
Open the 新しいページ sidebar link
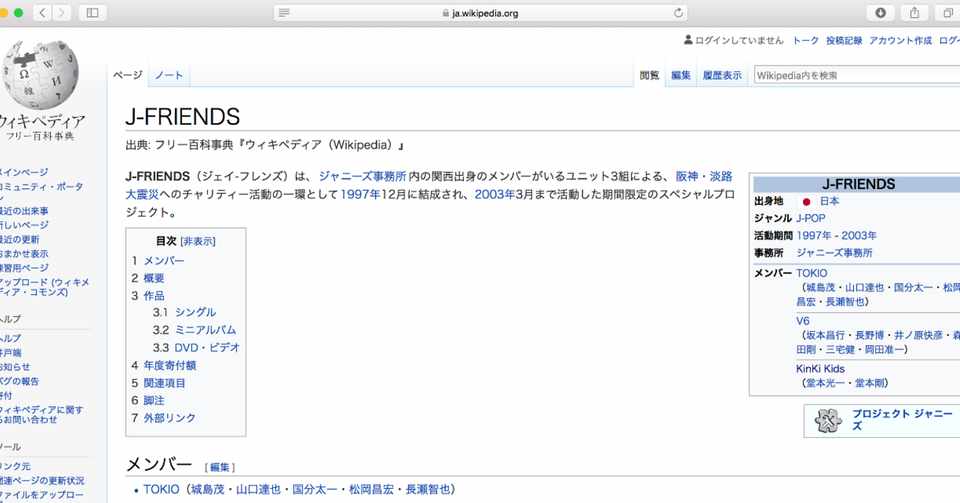tap(24, 225)
